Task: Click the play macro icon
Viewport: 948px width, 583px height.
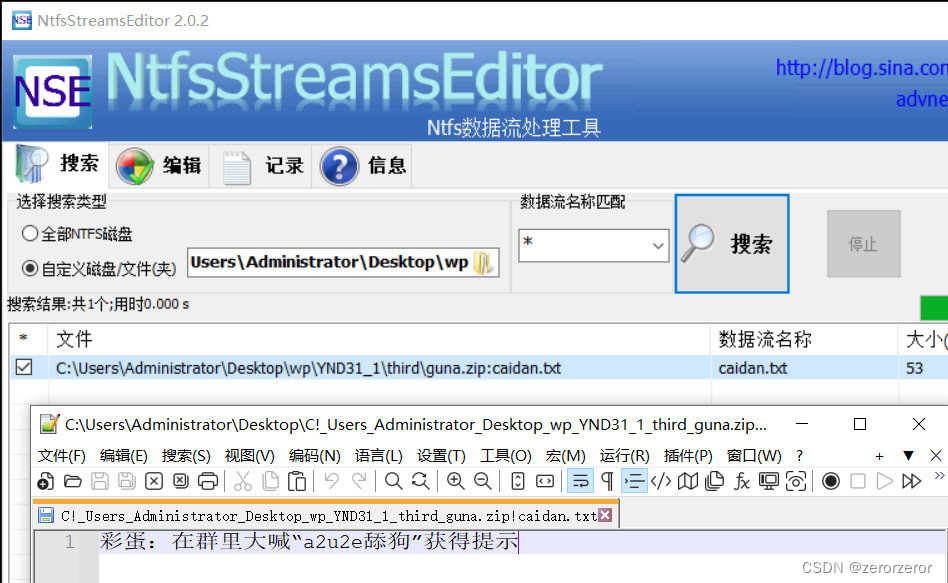Action: click(885, 481)
